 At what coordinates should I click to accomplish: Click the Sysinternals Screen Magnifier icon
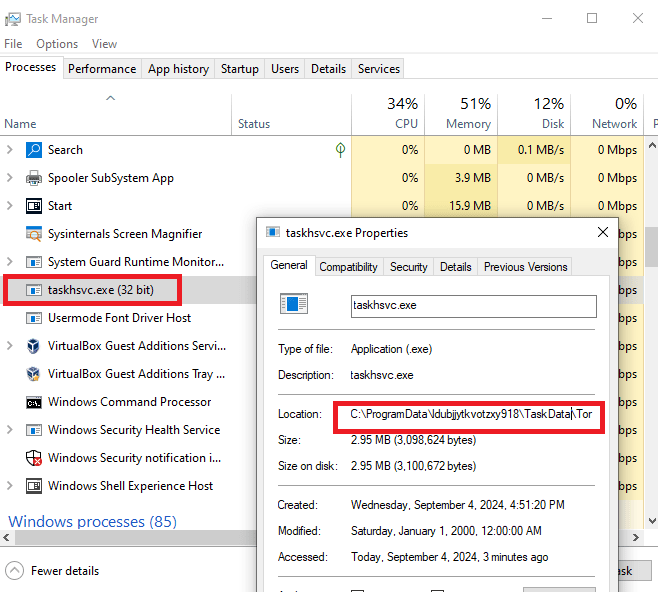click(33, 234)
